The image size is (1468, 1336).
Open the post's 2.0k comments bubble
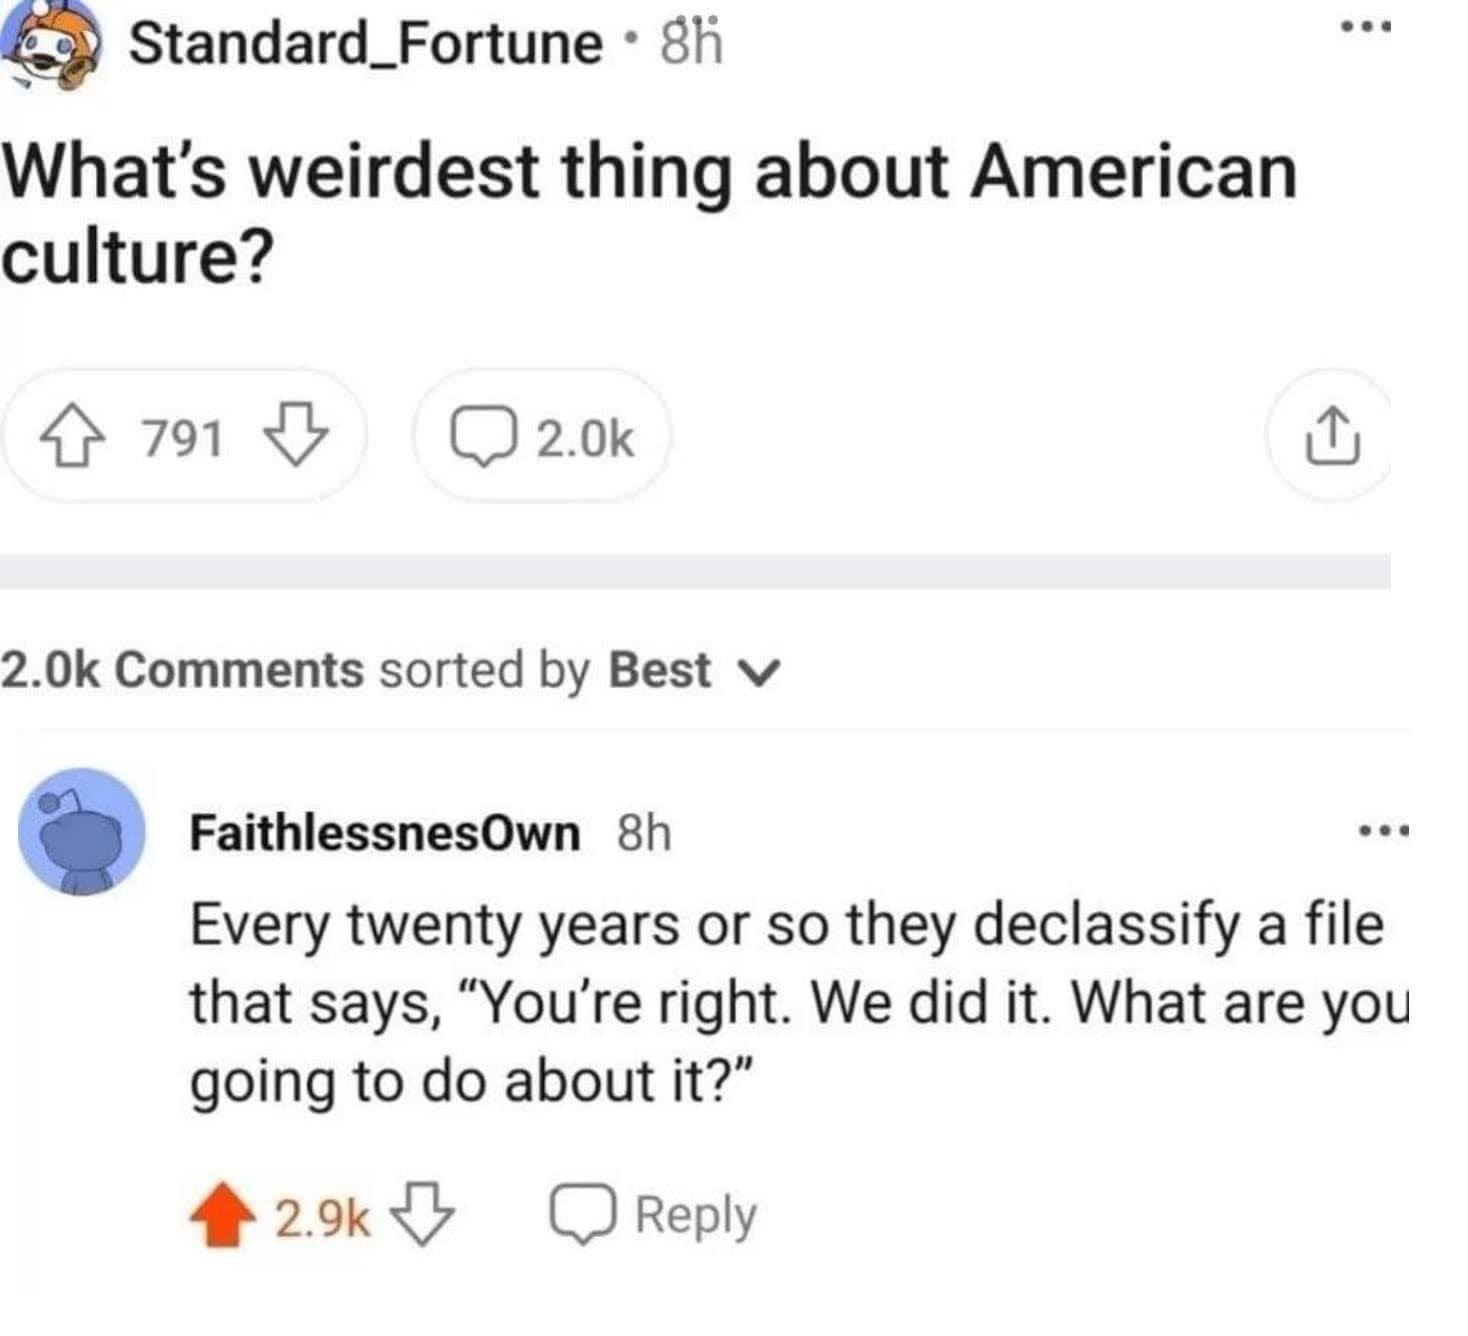[543, 438]
